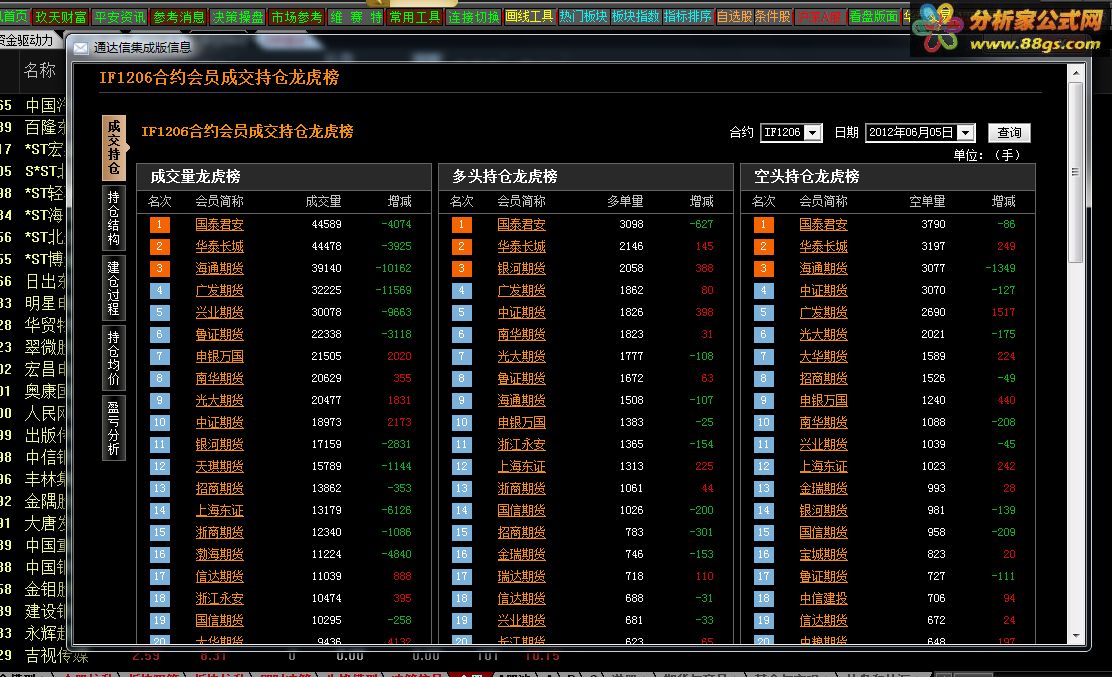Open 市场参考 in top toolbar
The height and width of the screenshot is (677, 1112).
296,16
